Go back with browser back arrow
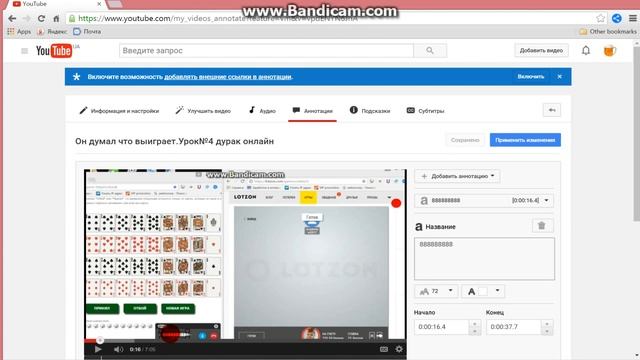Screen dimensions: 640x360 point(12,18)
